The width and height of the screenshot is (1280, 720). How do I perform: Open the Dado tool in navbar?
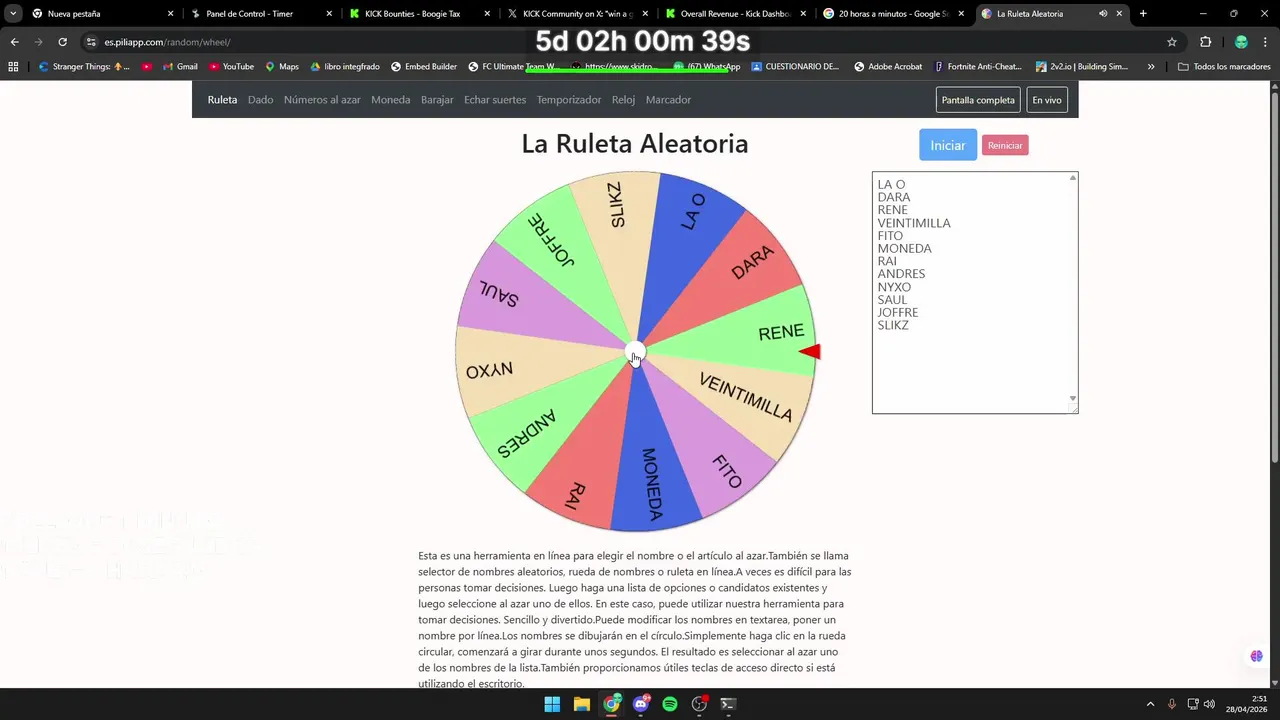[260, 100]
